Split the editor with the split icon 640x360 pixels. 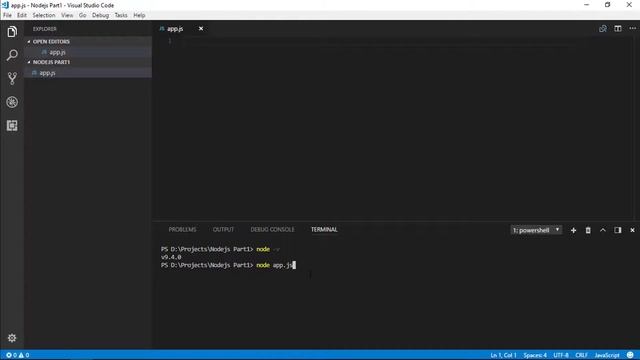point(618,29)
